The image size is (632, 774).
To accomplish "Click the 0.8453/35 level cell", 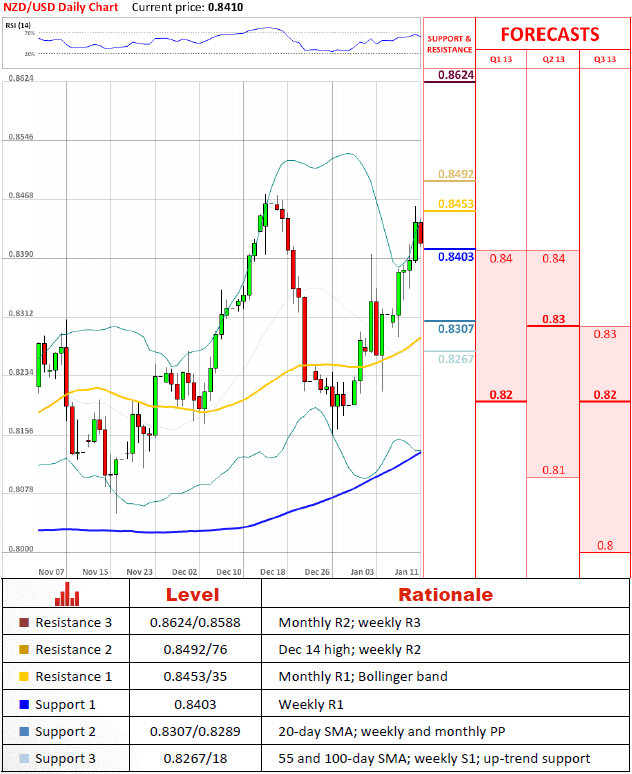I will 195,676.
